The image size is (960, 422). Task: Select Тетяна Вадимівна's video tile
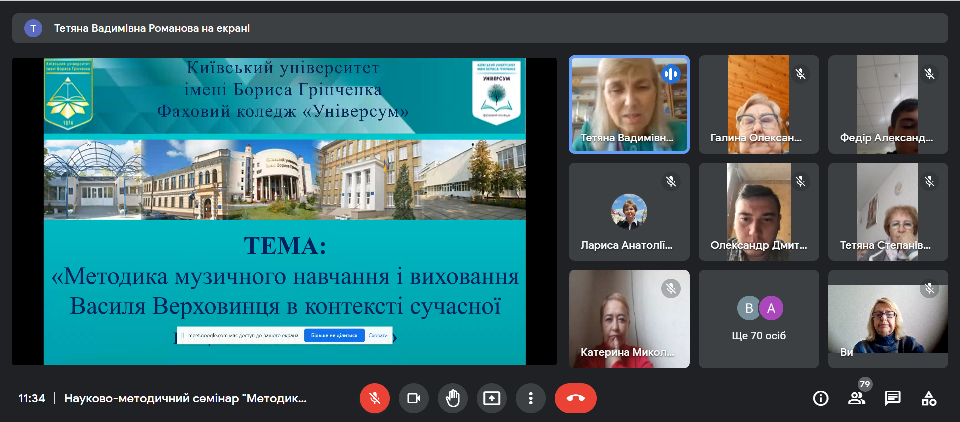click(629, 104)
